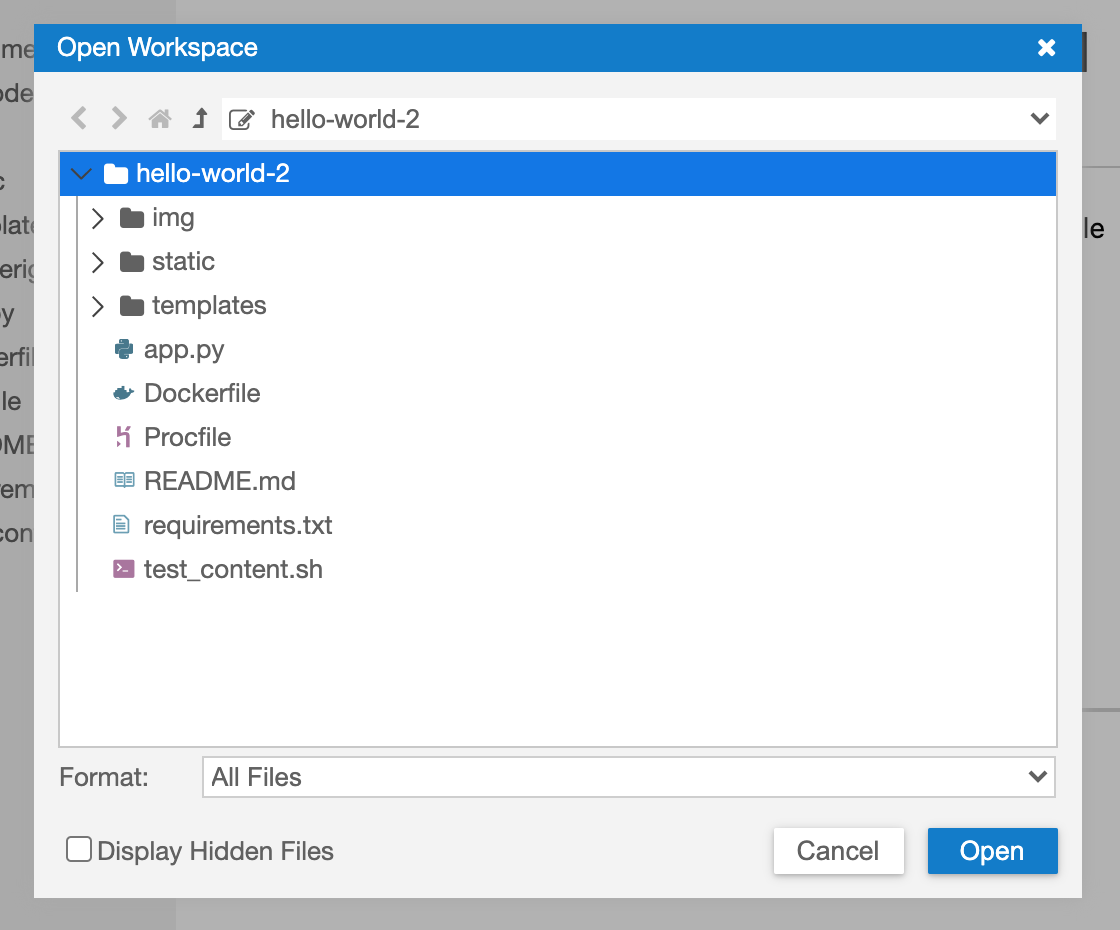Click the img folder icon
This screenshot has width=1120, height=930.
(x=131, y=218)
